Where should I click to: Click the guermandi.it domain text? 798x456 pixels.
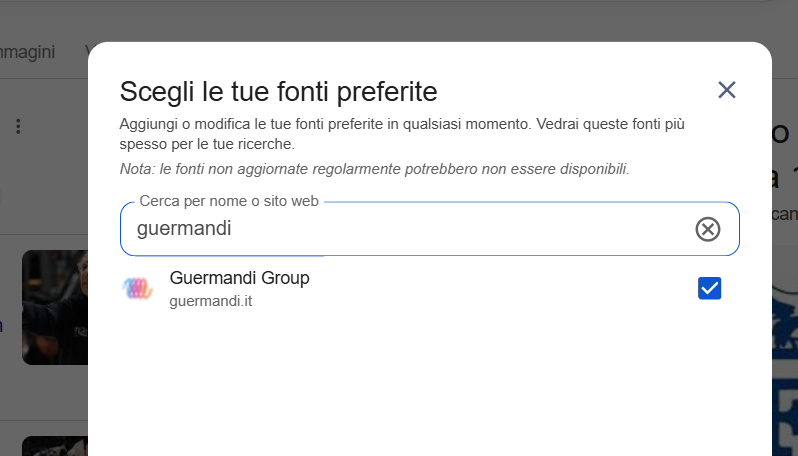pos(211,301)
